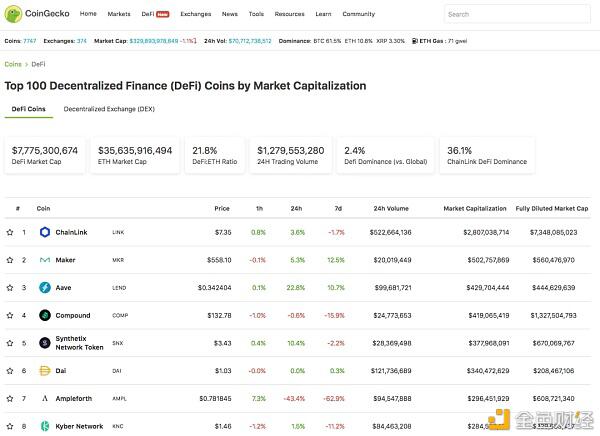
Task: Sort by the 7d column header
Action: 338,208
